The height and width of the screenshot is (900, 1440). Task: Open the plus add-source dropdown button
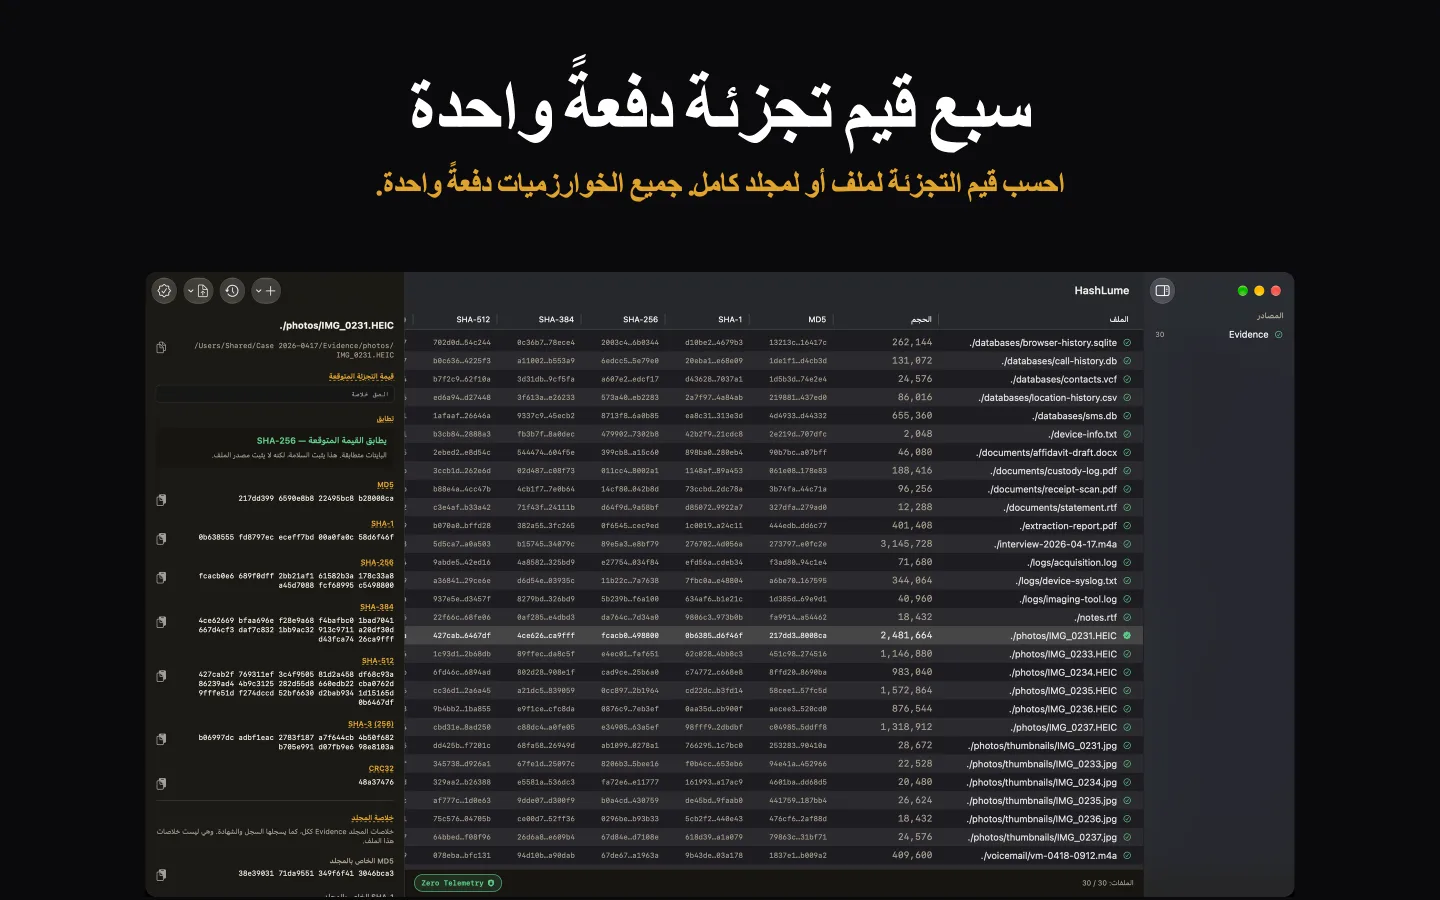[x=266, y=291]
